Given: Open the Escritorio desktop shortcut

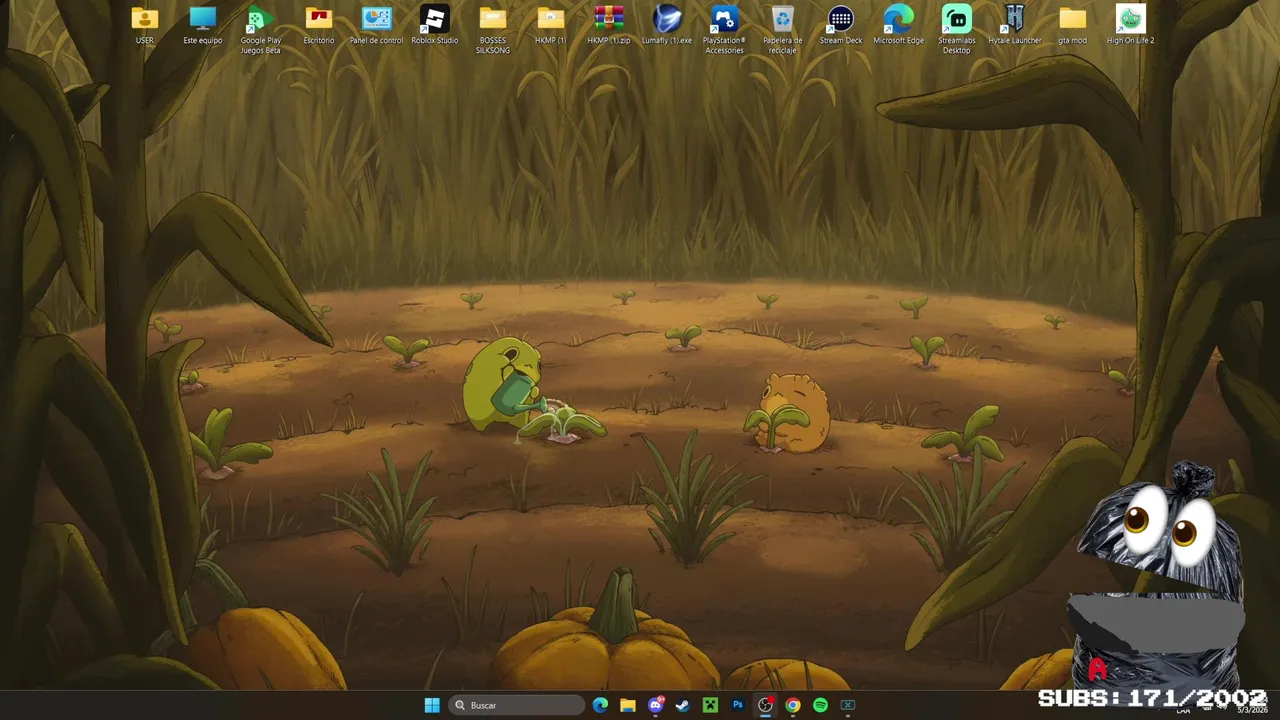Looking at the screenshot, I should (x=319, y=26).
